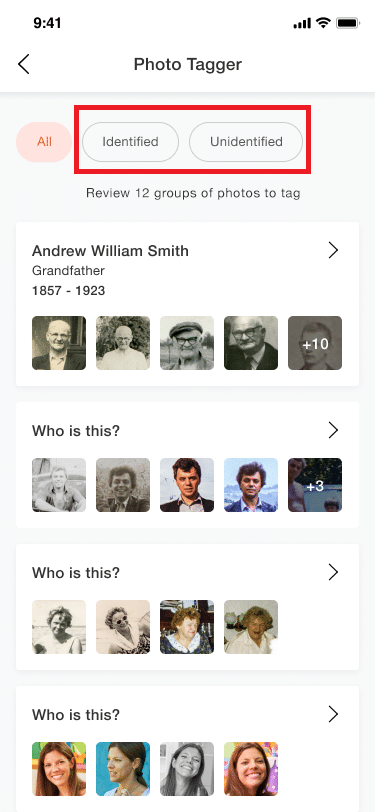The width and height of the screenshot is (375, 812).
Task: Tap the back arrow icon
Action: [x=24, y=64]
